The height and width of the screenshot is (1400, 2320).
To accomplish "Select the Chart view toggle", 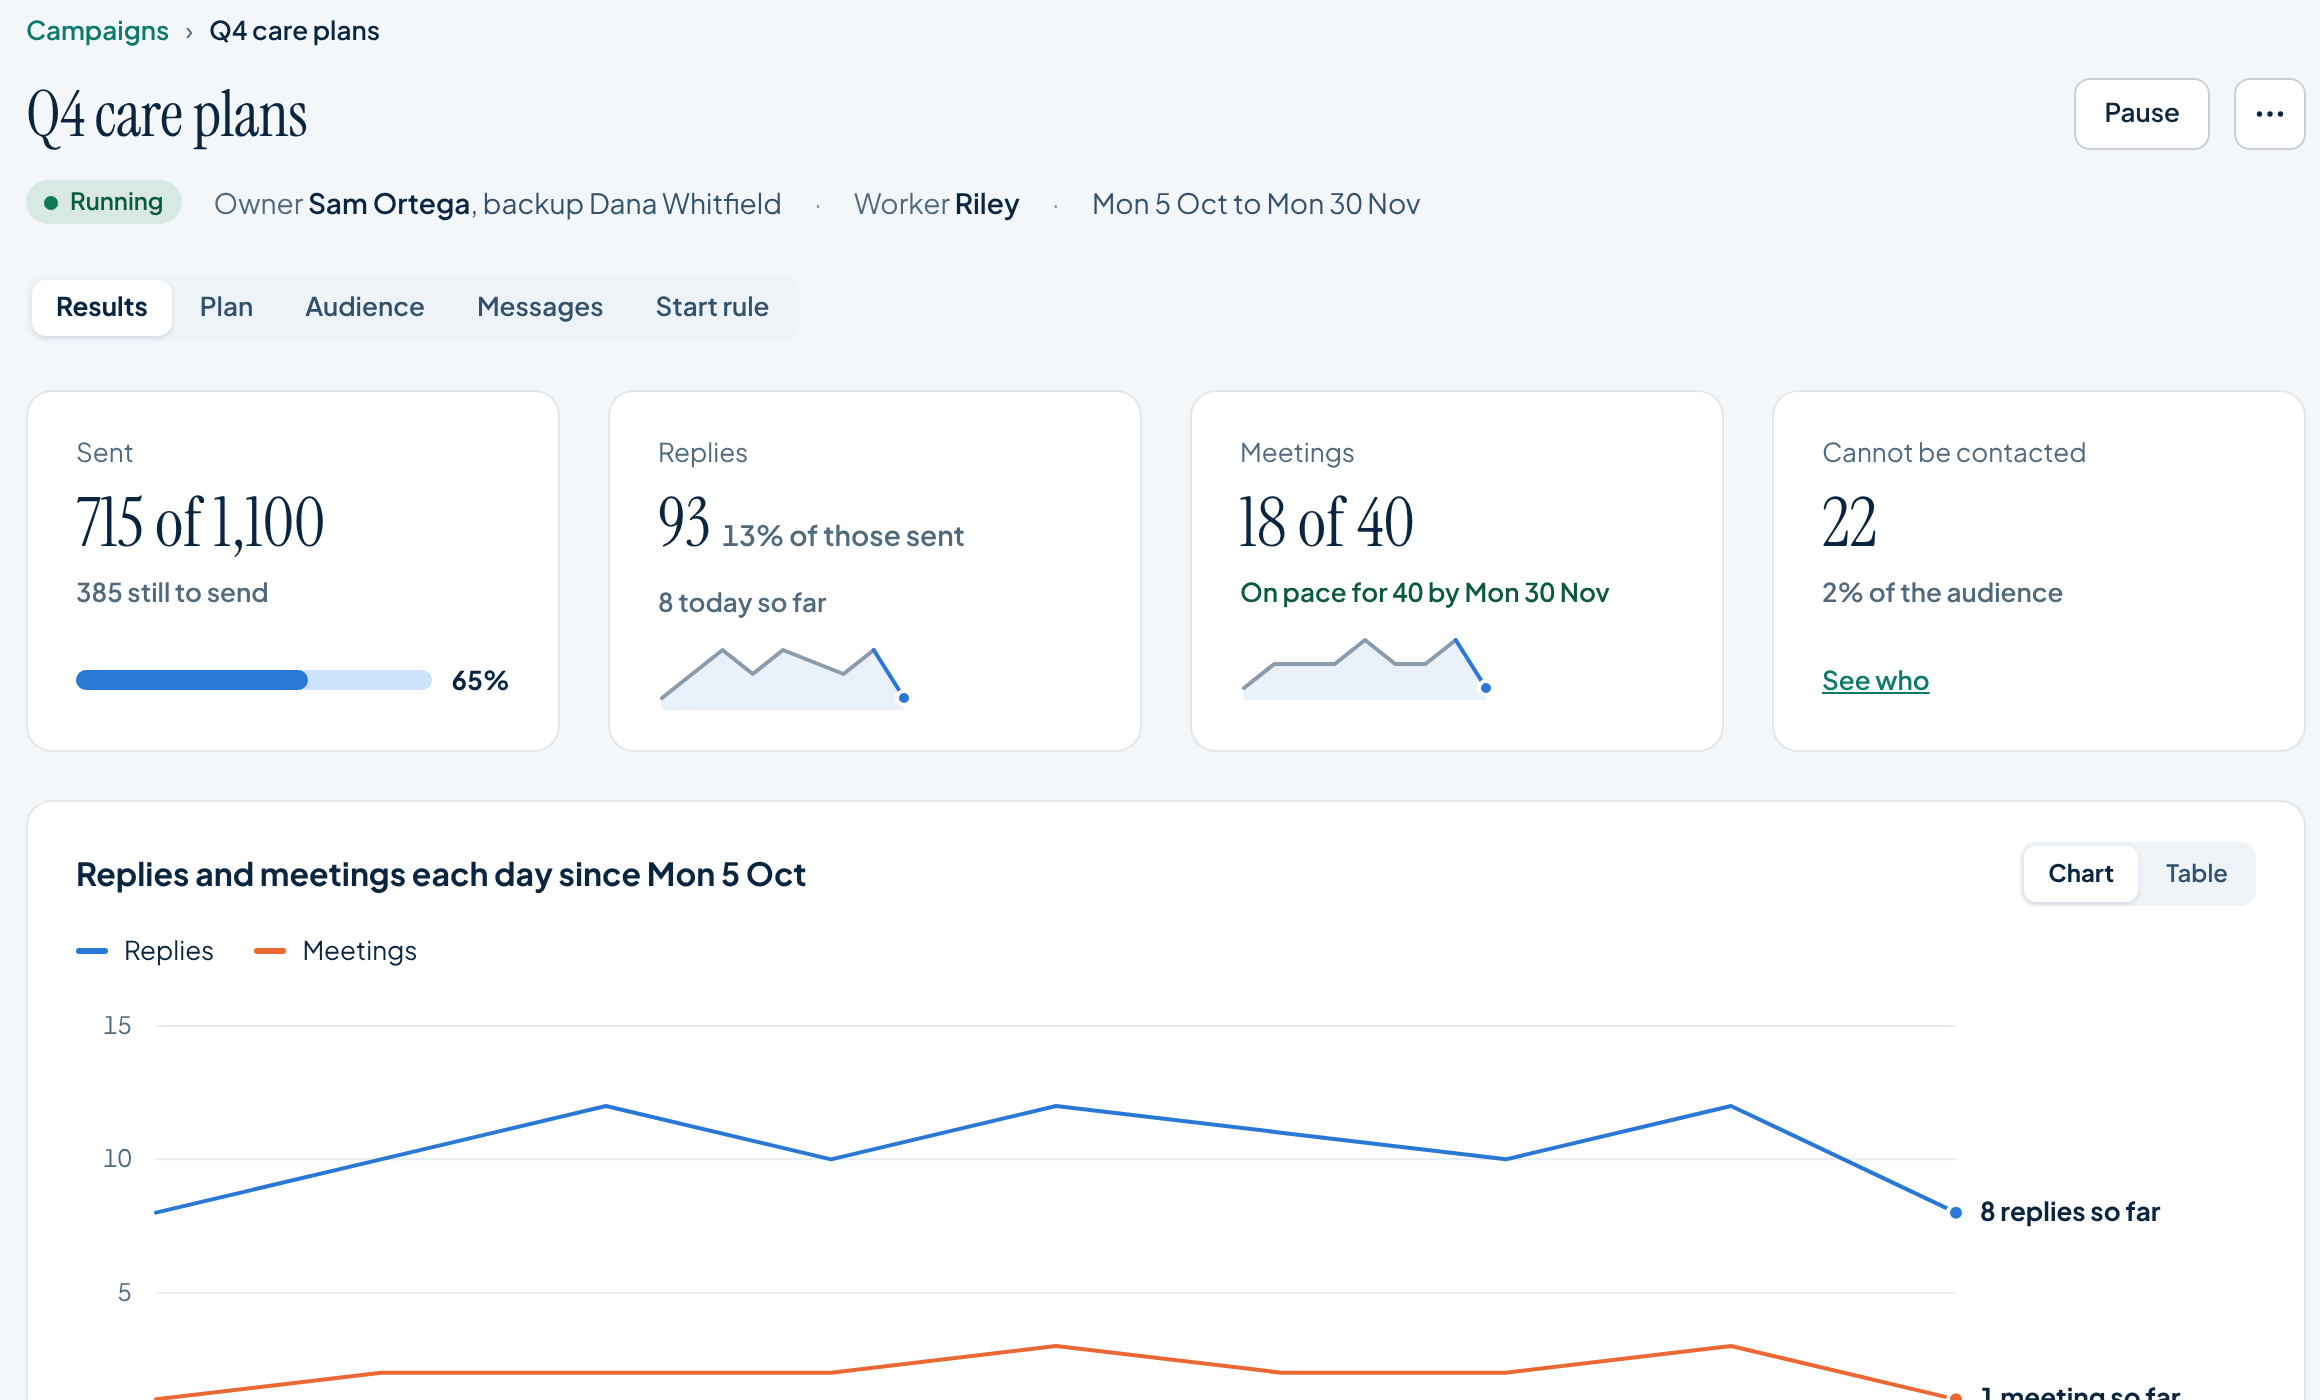I will click(x=2080, y=874).
